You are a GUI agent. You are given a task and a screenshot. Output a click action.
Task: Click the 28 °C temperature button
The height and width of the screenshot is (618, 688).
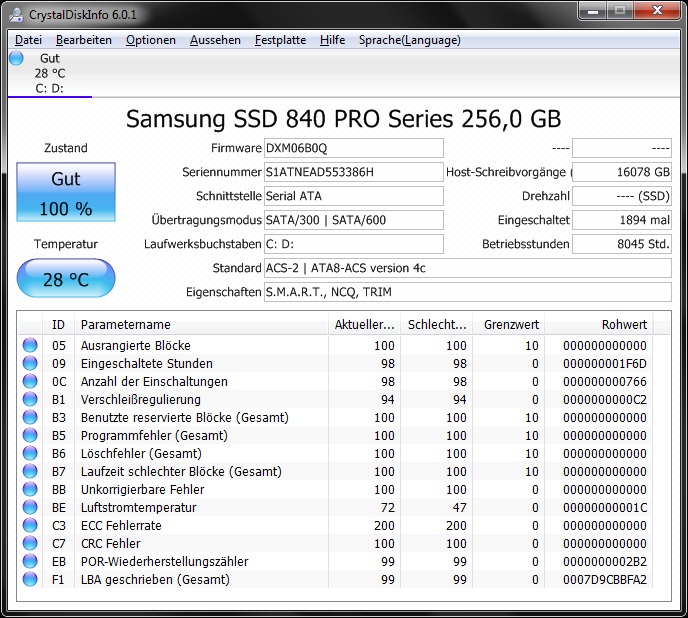(x=66, y=278)
